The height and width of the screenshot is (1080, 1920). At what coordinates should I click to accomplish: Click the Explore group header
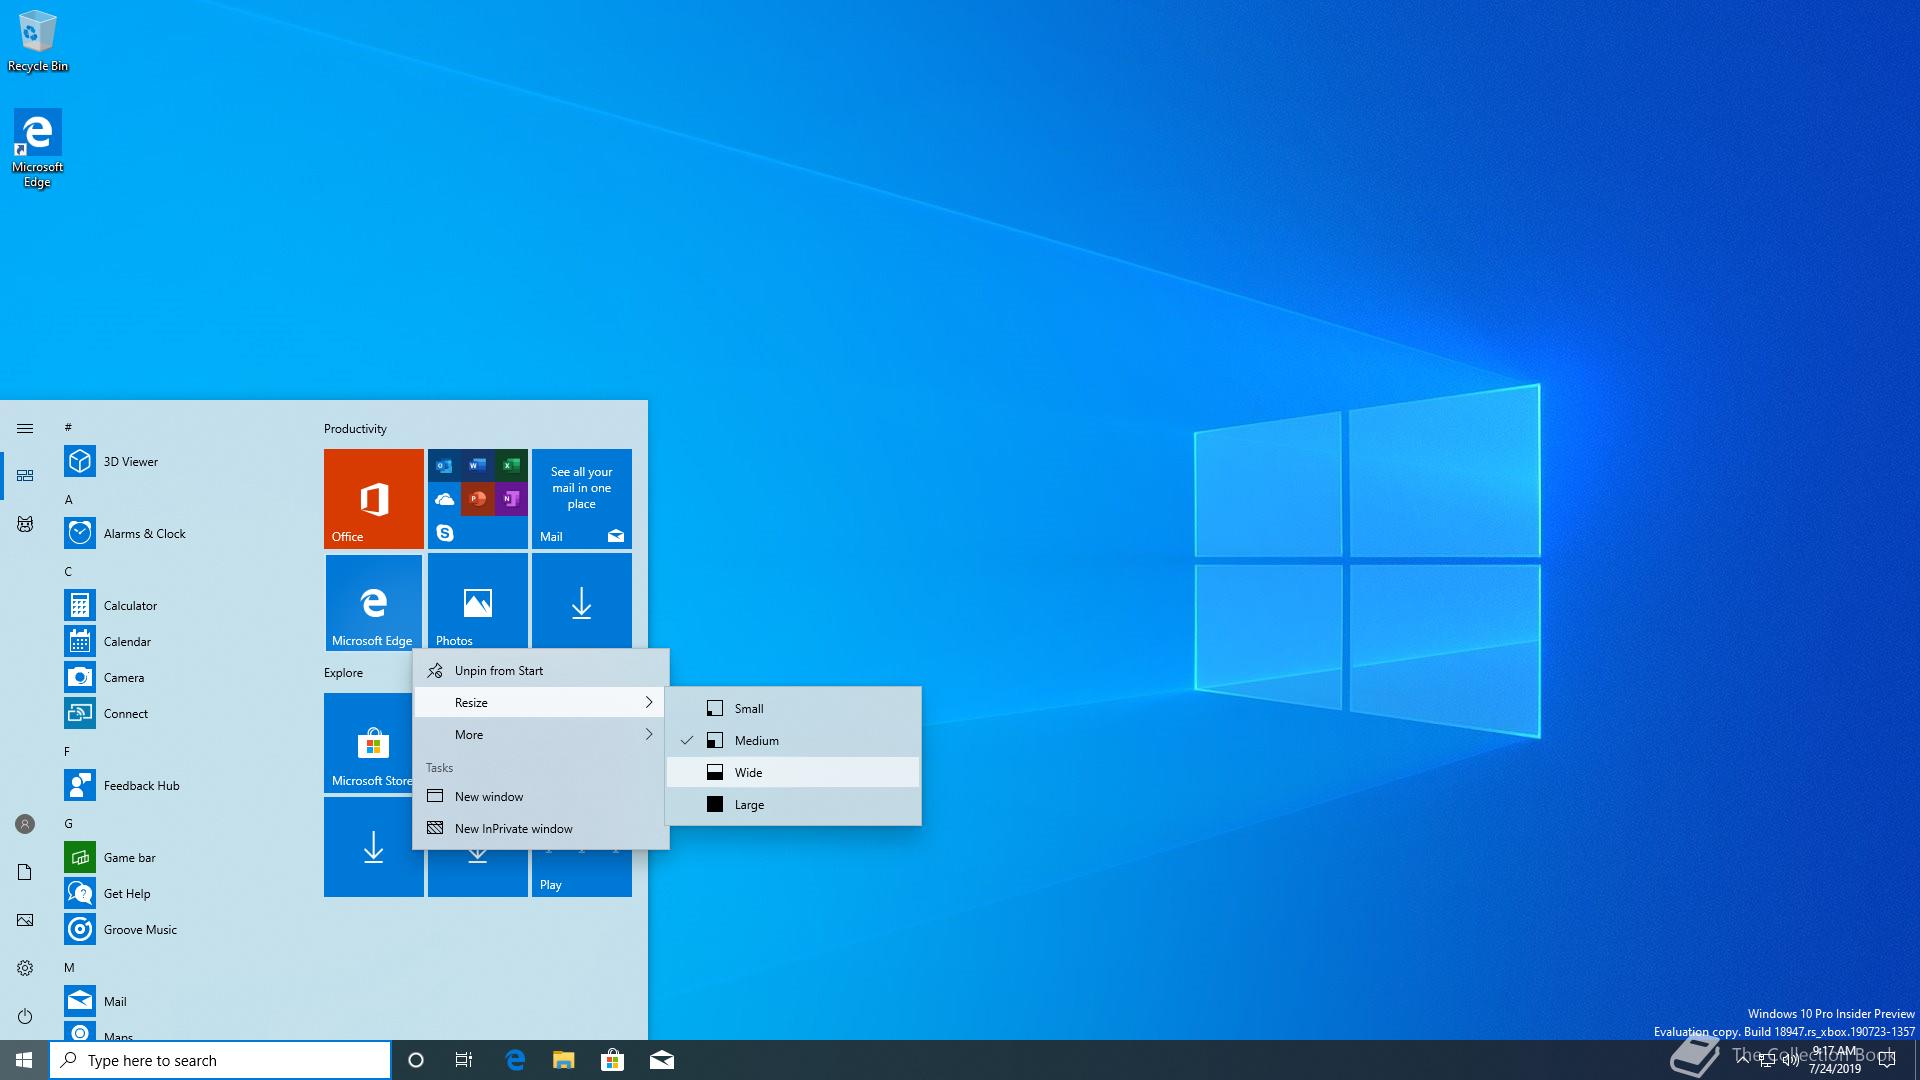(343, 673)
